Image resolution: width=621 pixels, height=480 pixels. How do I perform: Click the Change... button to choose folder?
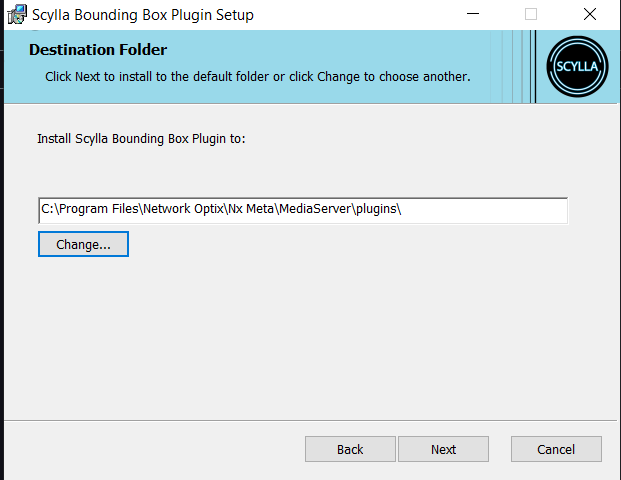tap(83, 244)
